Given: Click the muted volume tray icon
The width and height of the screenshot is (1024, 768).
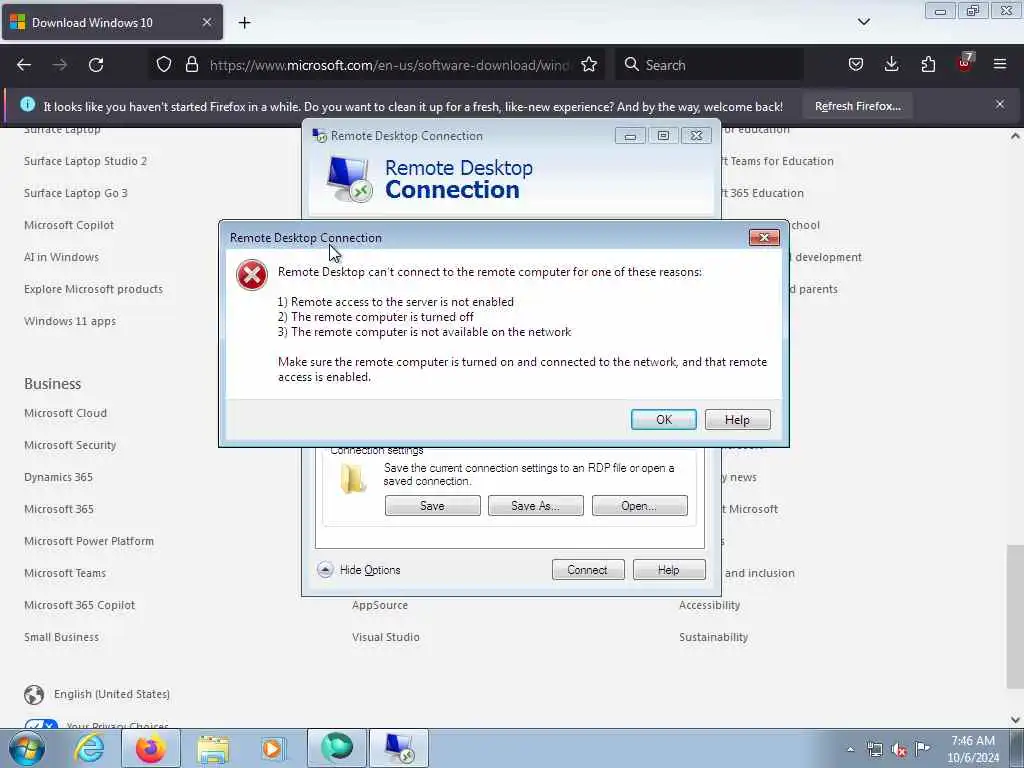Looking at the screenshot, I should pos(899,749).
